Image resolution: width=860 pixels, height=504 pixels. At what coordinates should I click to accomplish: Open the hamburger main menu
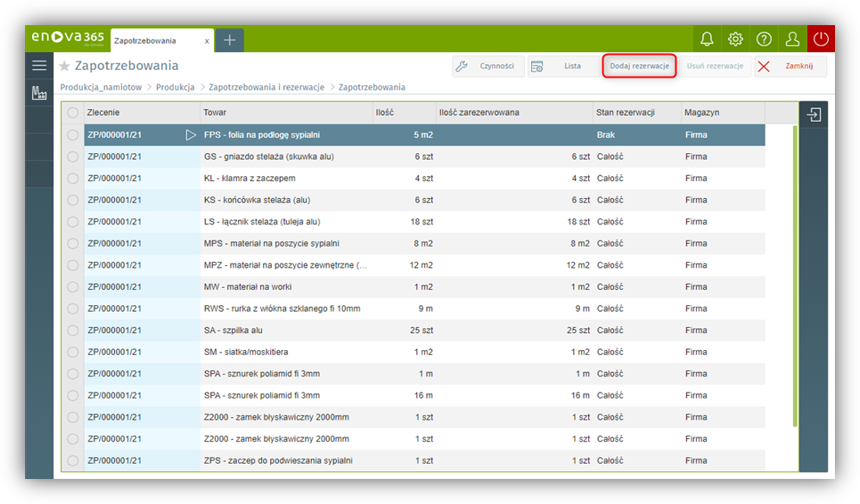[40, 65]
